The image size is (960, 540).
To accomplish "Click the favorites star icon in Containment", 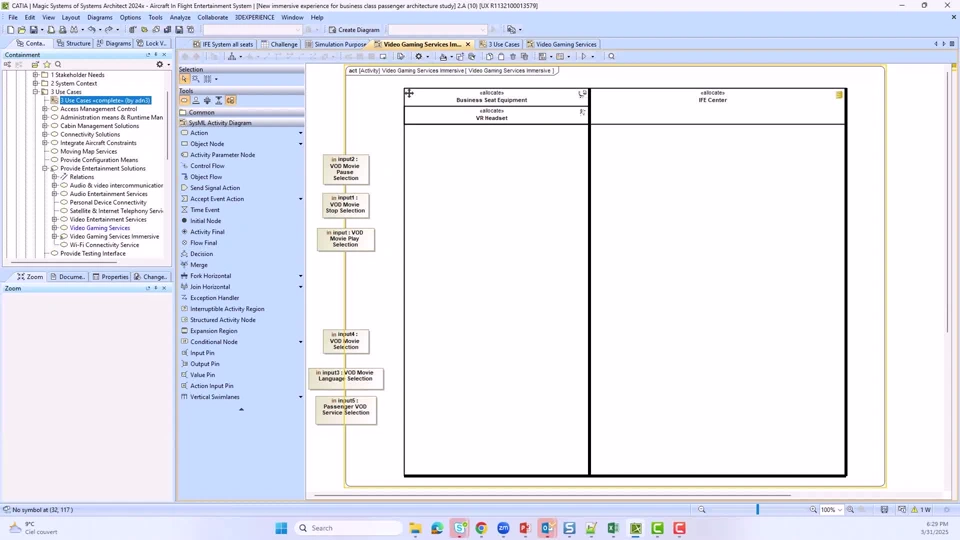I will click(x=47, y=64).
